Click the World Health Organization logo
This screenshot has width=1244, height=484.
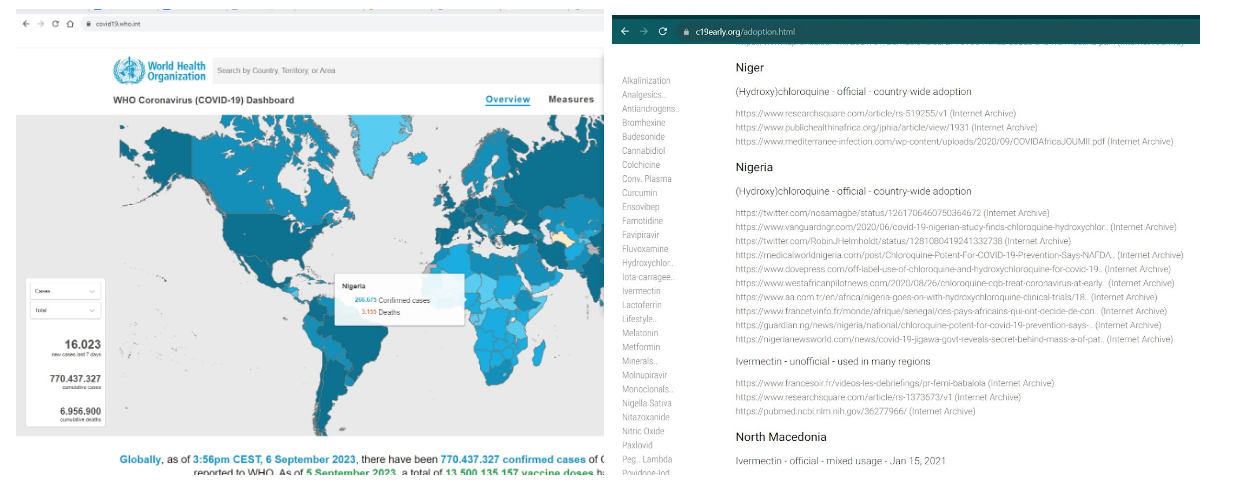160,71
